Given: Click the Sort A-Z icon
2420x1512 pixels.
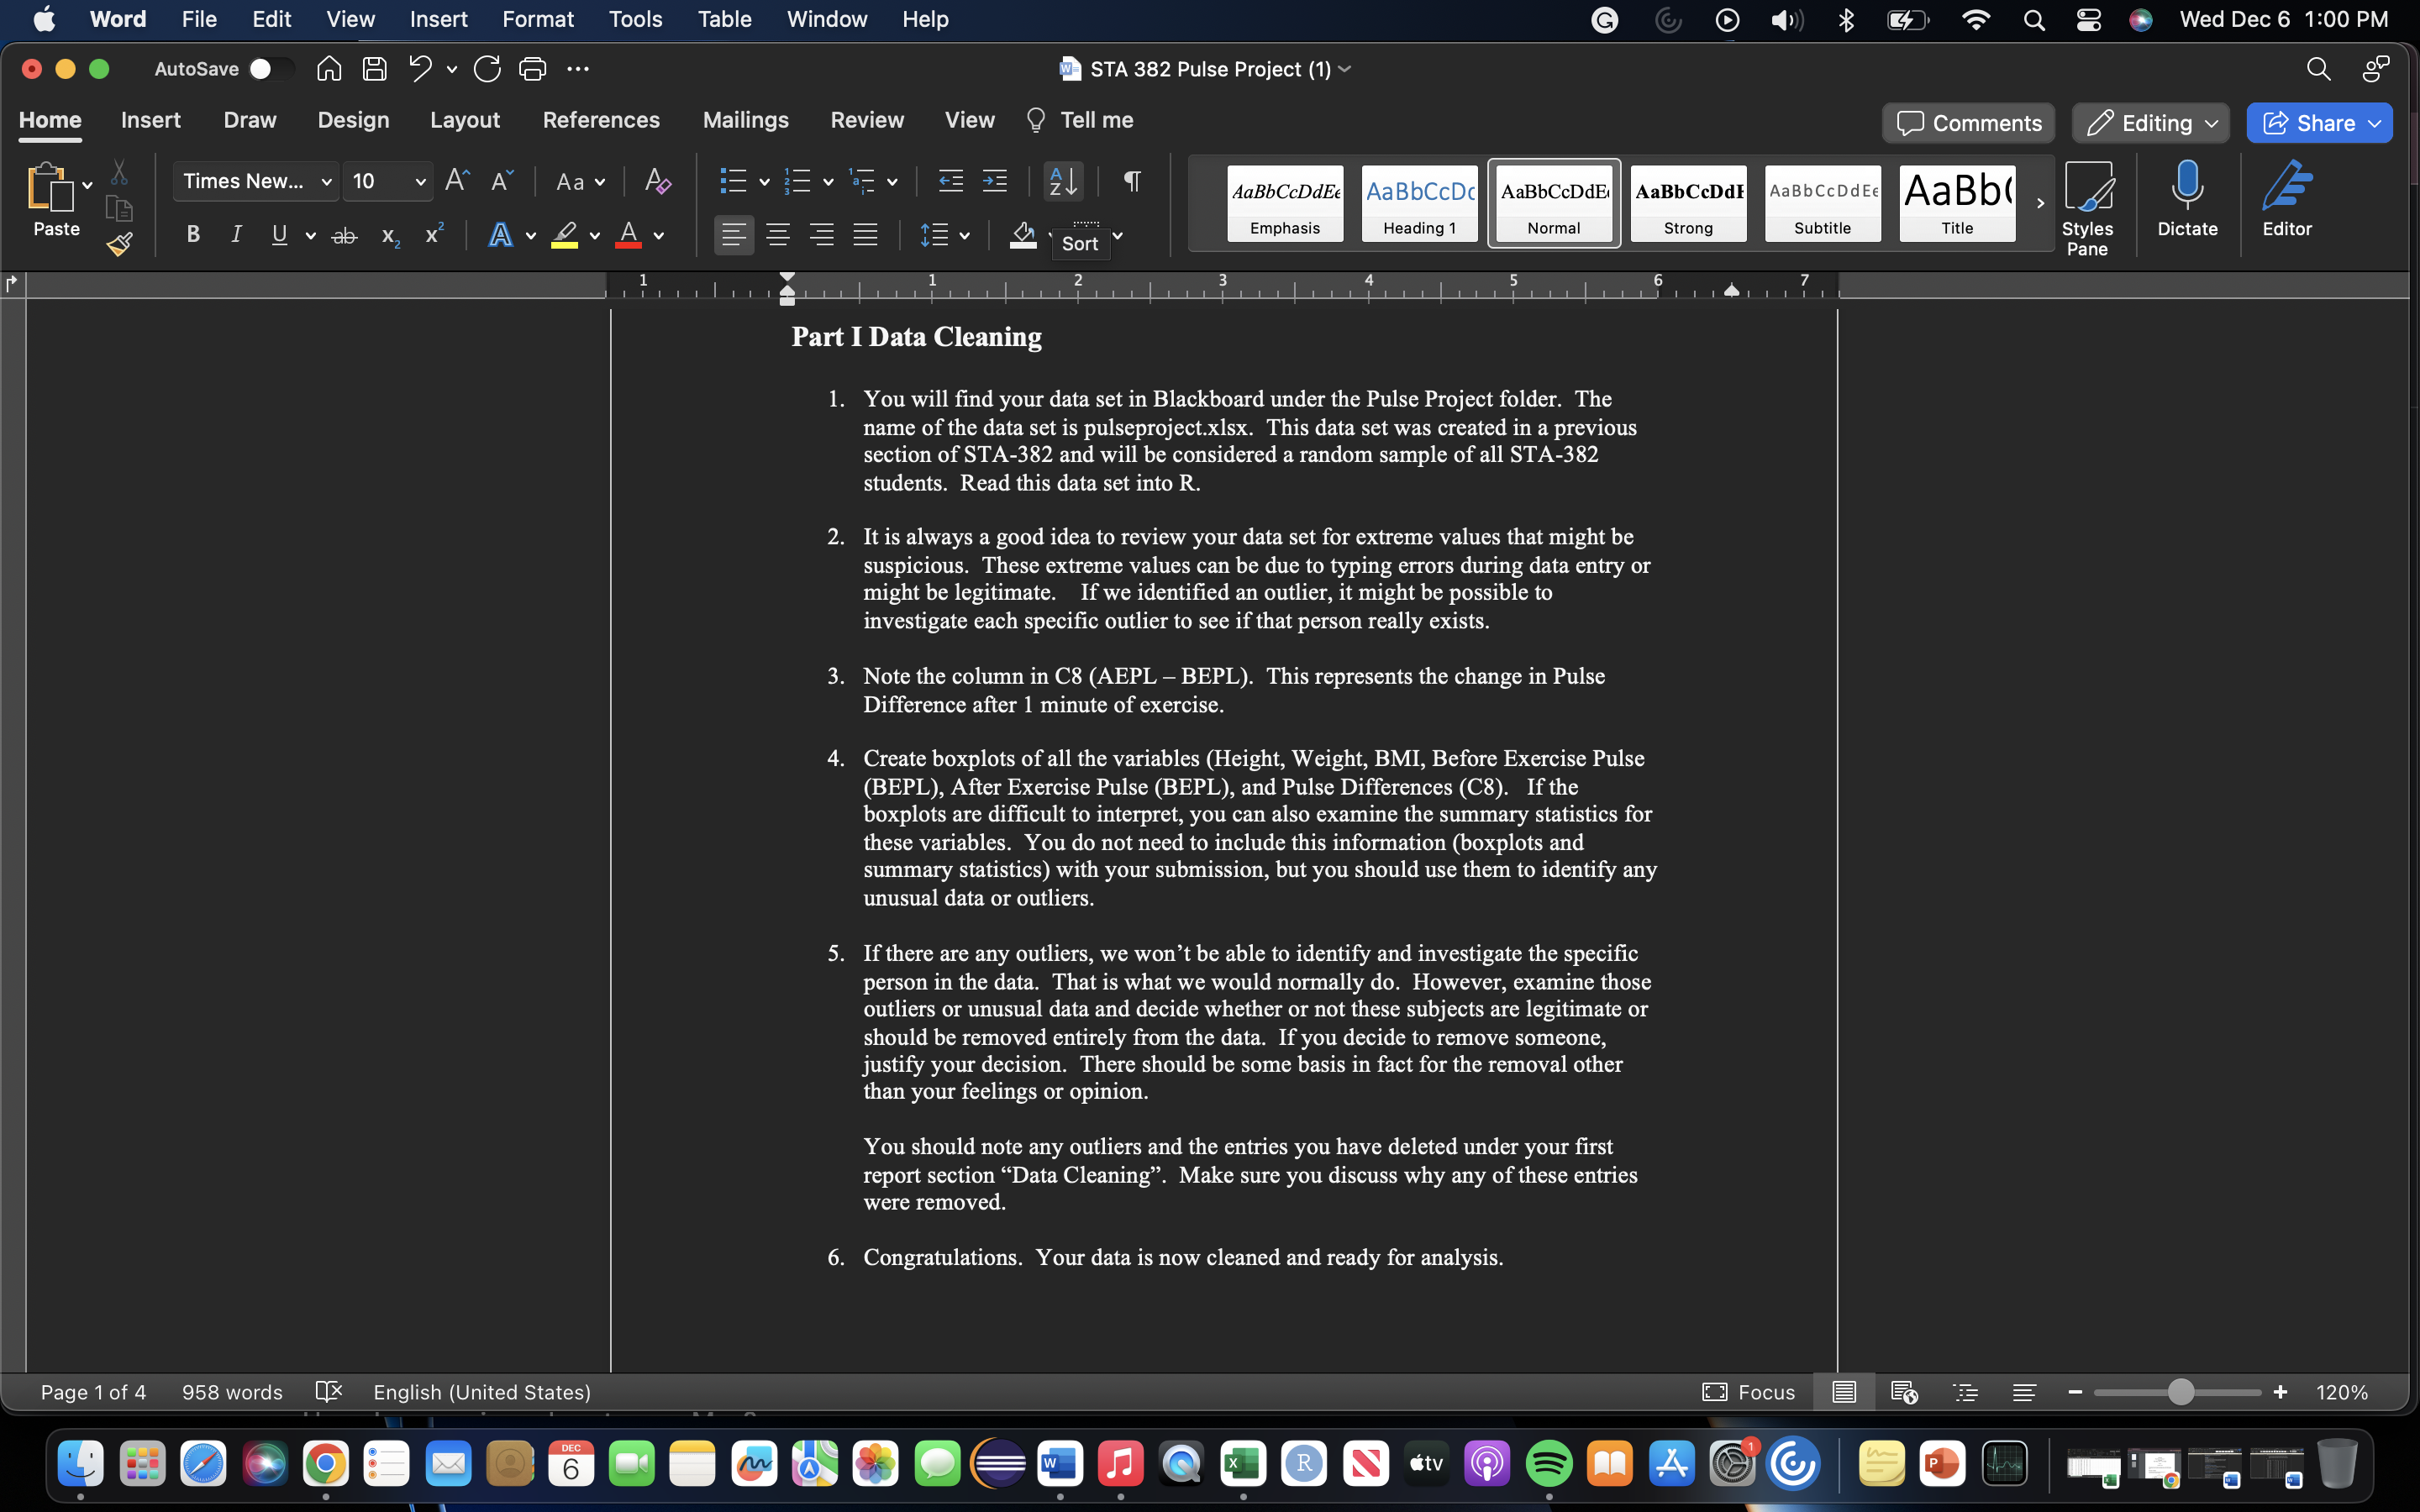Looking at the screenshot, I should (x=1062, y=181).
